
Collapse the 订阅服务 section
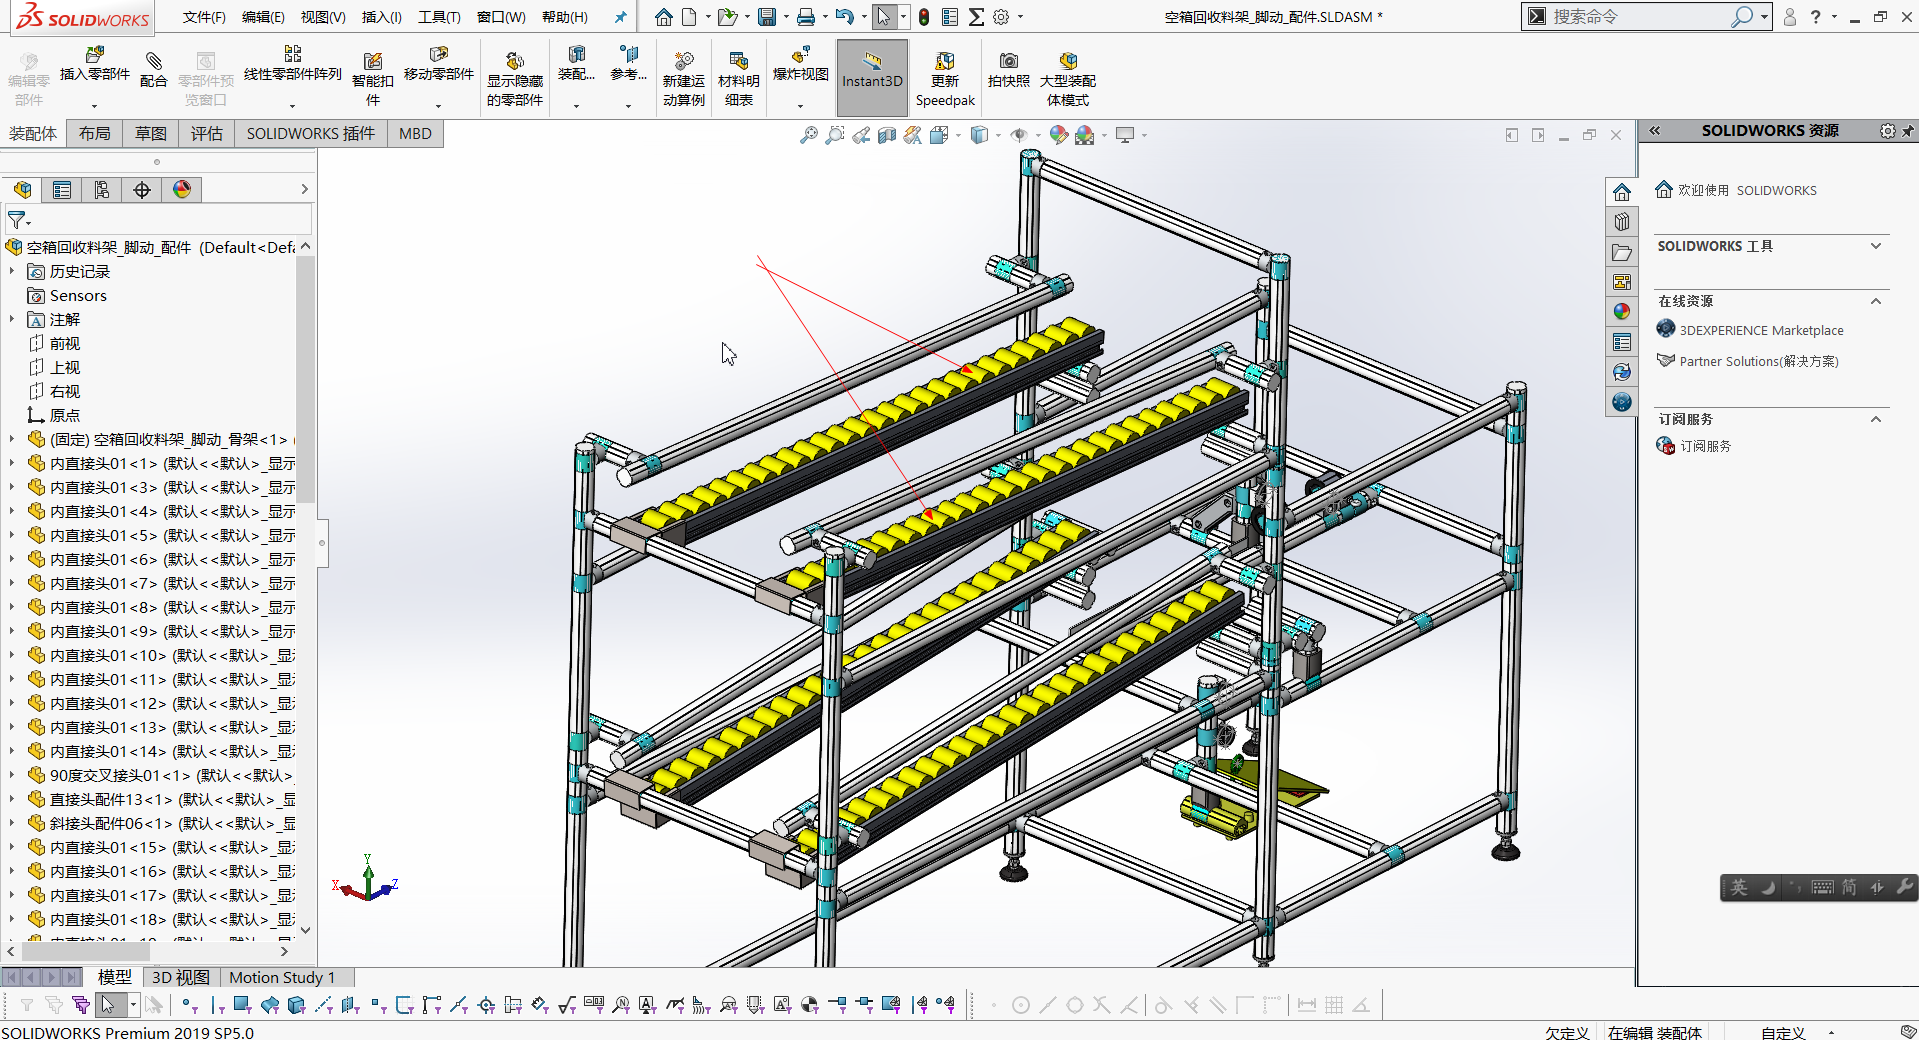point(1876,419)
